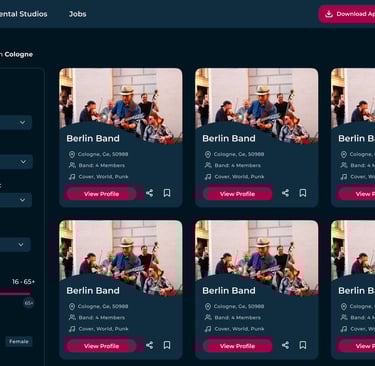Click the Cologne heading text
This screenshot has height=366, width=375.
click(x=19, y=54)
